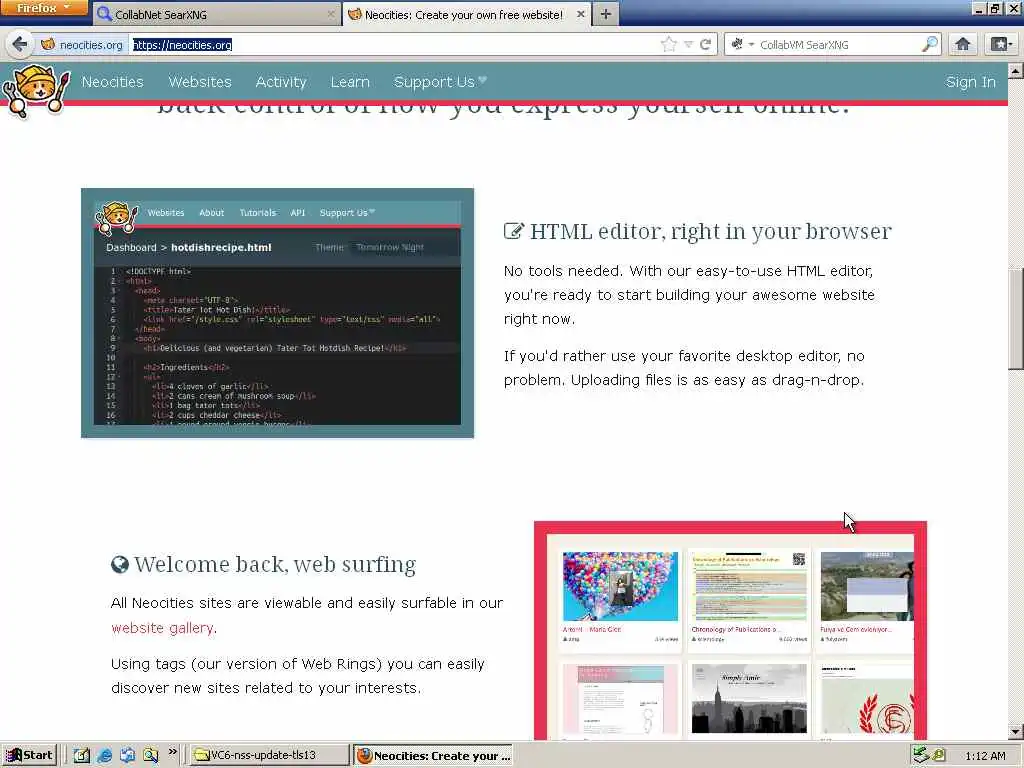Click the Windows Start button
This screenshot has width=1024, height=768.
point(30,756)
